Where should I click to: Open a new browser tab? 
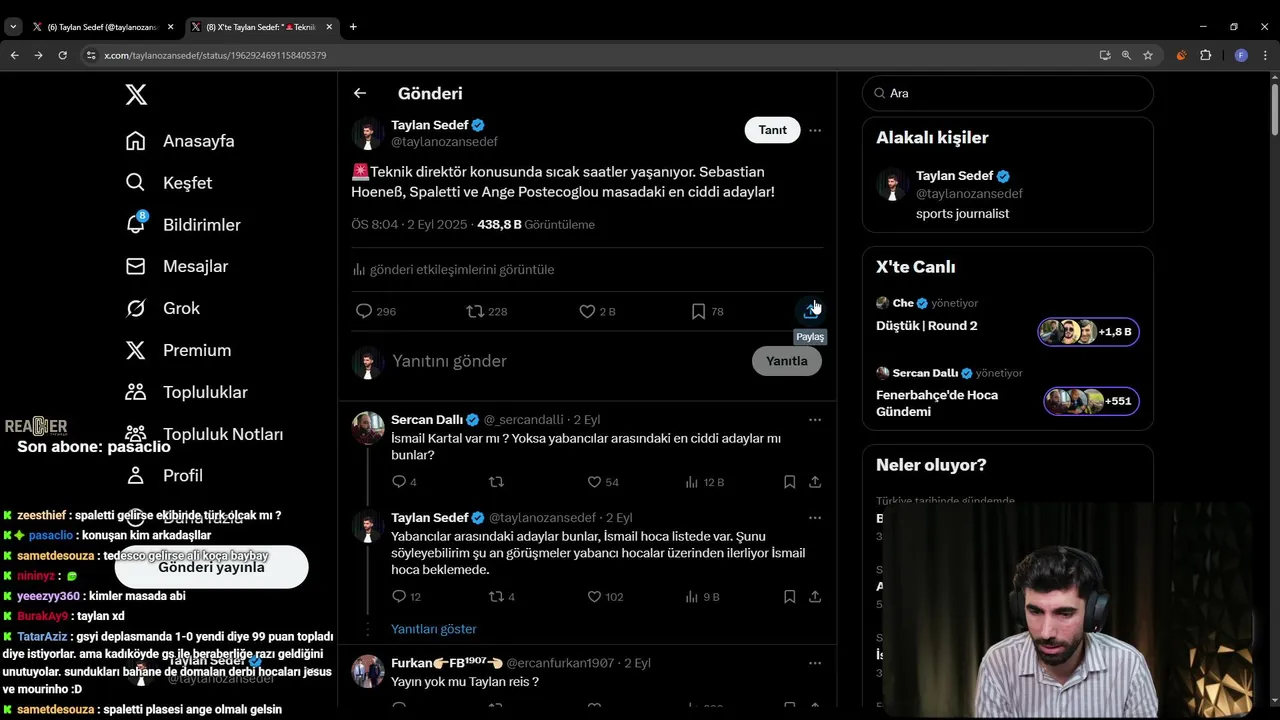pos(353,27)
